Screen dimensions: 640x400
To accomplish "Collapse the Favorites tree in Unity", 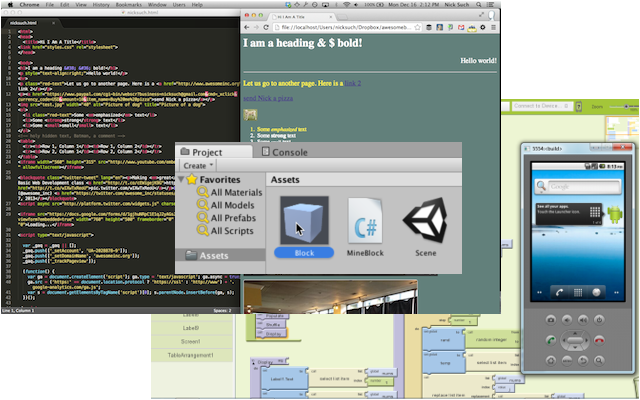I will 181,179.
